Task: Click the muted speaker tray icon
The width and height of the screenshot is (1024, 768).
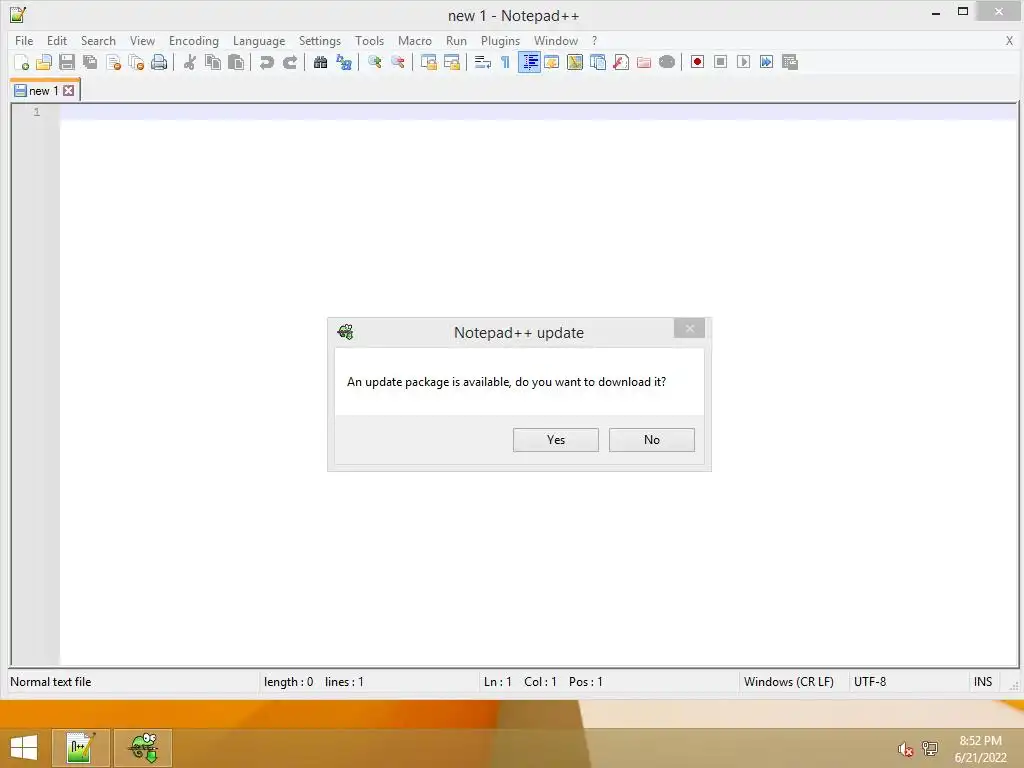Action: 905,749
